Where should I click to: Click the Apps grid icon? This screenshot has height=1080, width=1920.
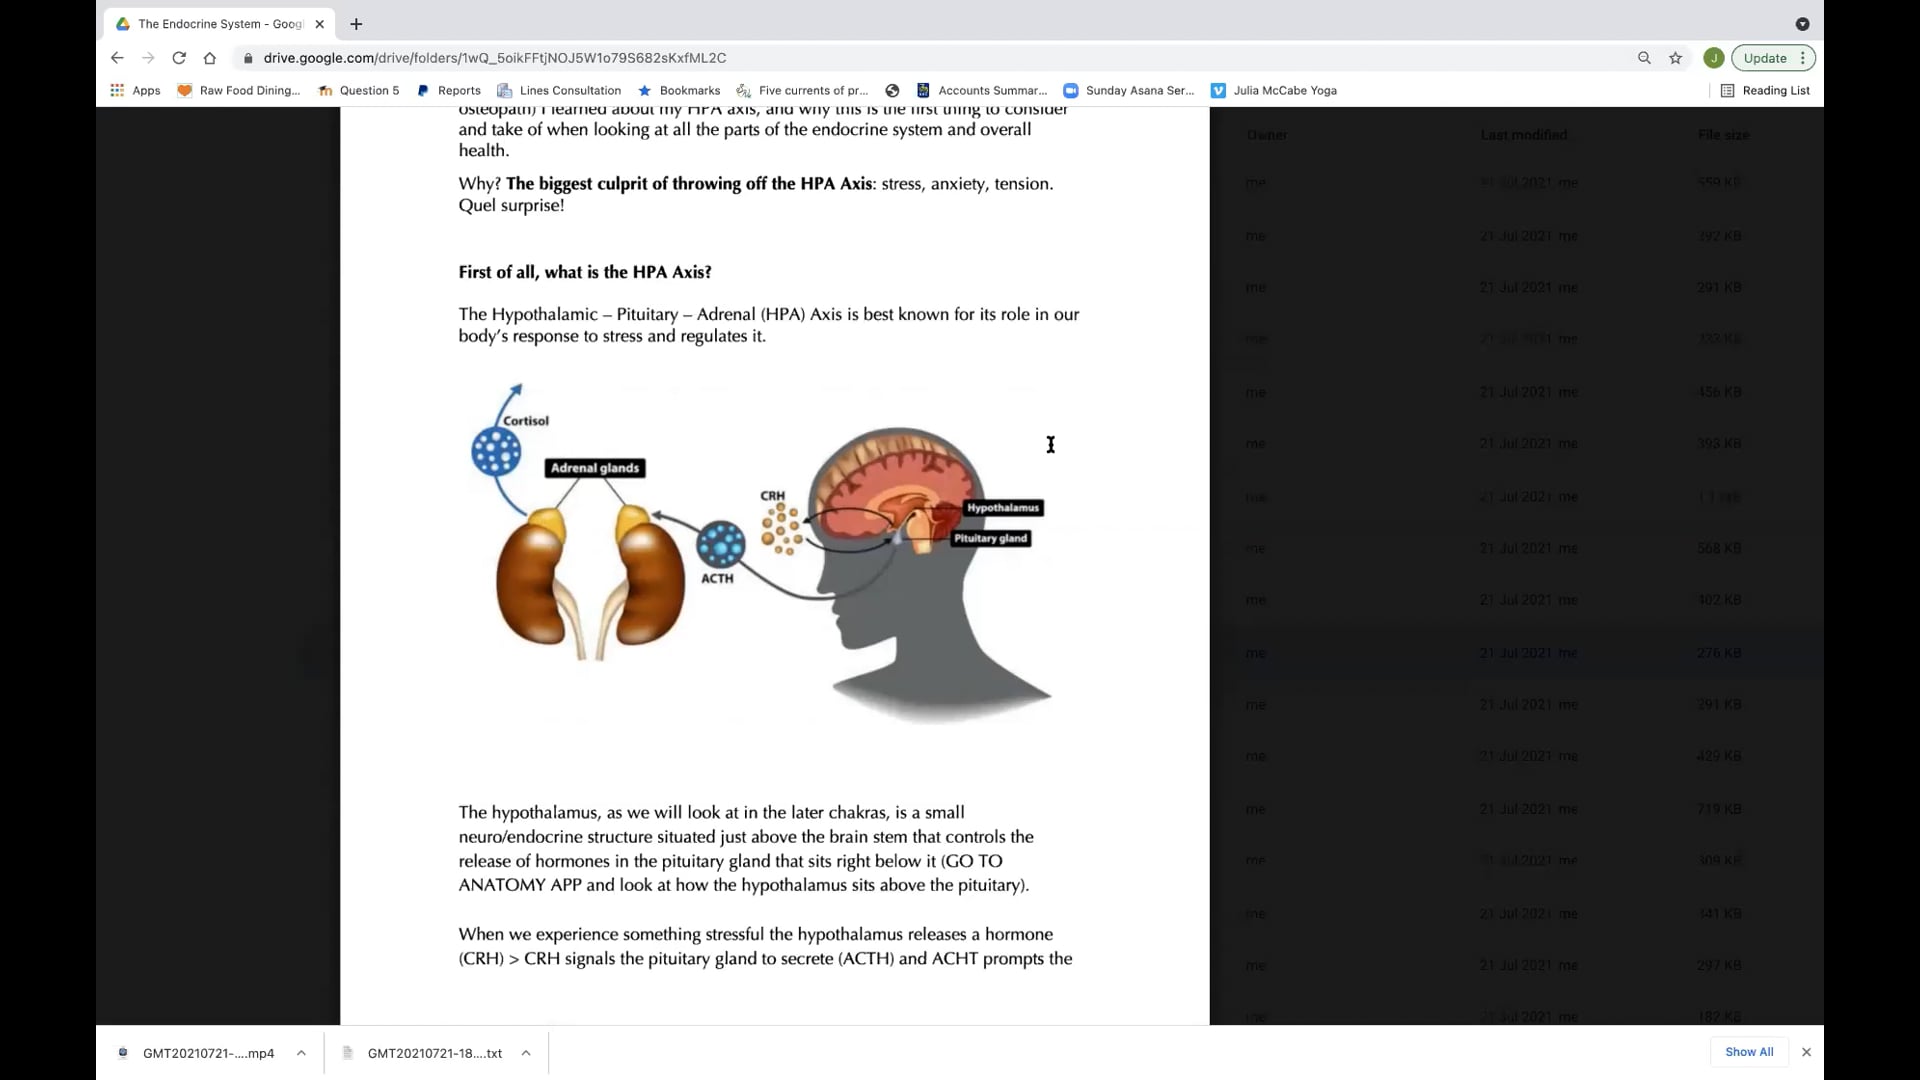117,90
